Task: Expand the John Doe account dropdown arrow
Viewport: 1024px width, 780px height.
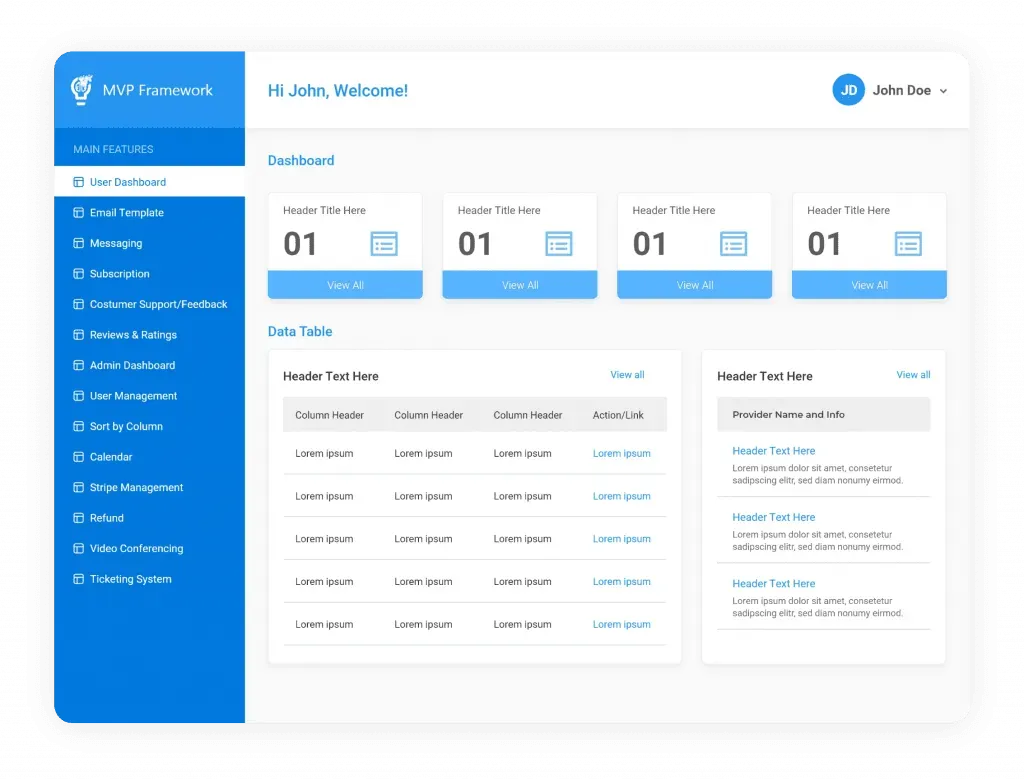Action: tap(943, 91)
